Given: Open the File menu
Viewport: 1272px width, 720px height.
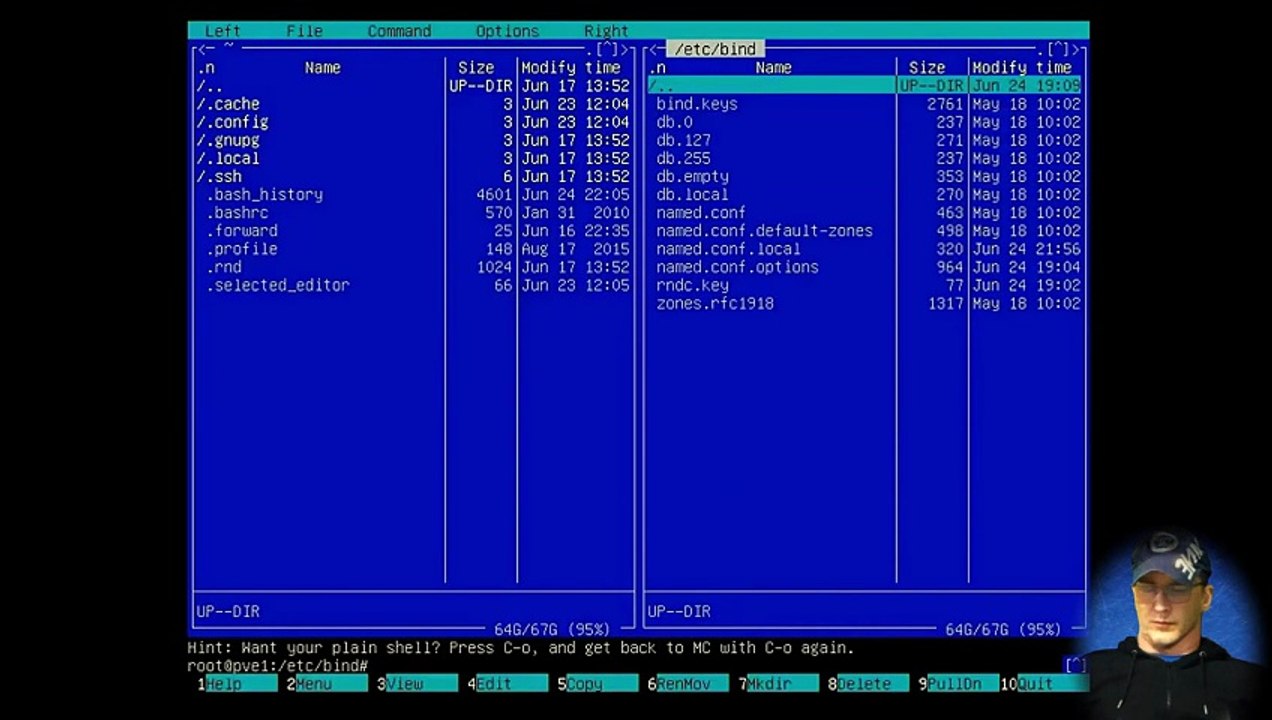Looking at the screenshot, I should pyautogui.click(x=304, y=31).
